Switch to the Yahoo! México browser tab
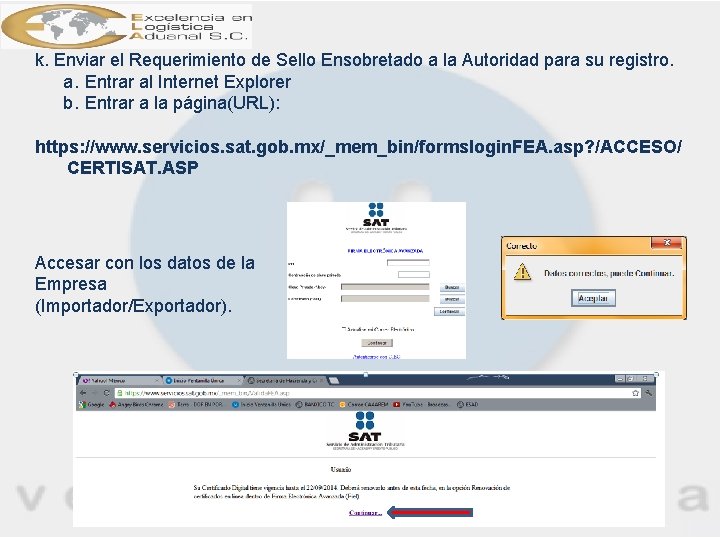This screenshot has height=540, width=720. (x=119, y=381)
